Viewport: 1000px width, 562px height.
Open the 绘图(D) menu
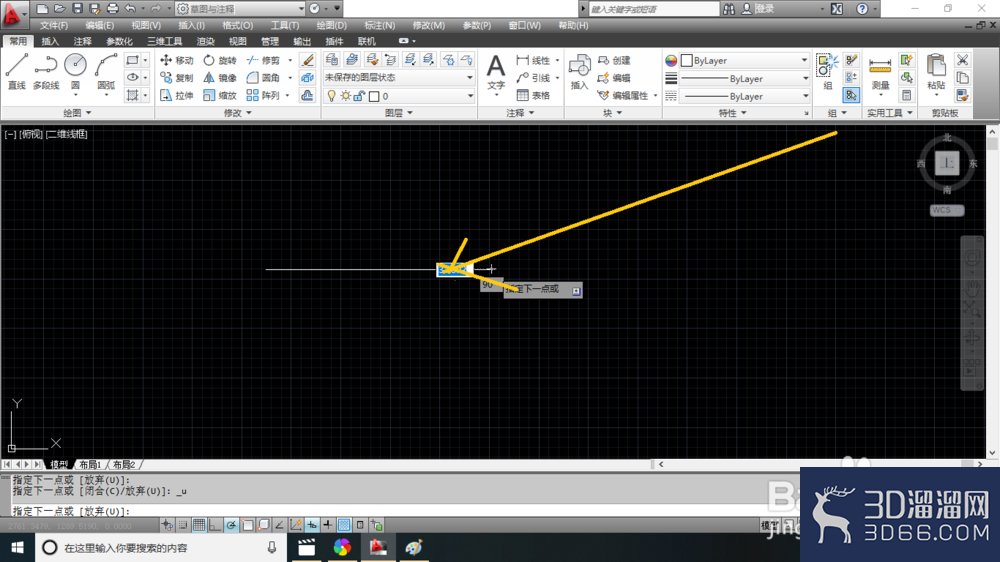click(x=332, y=26)
